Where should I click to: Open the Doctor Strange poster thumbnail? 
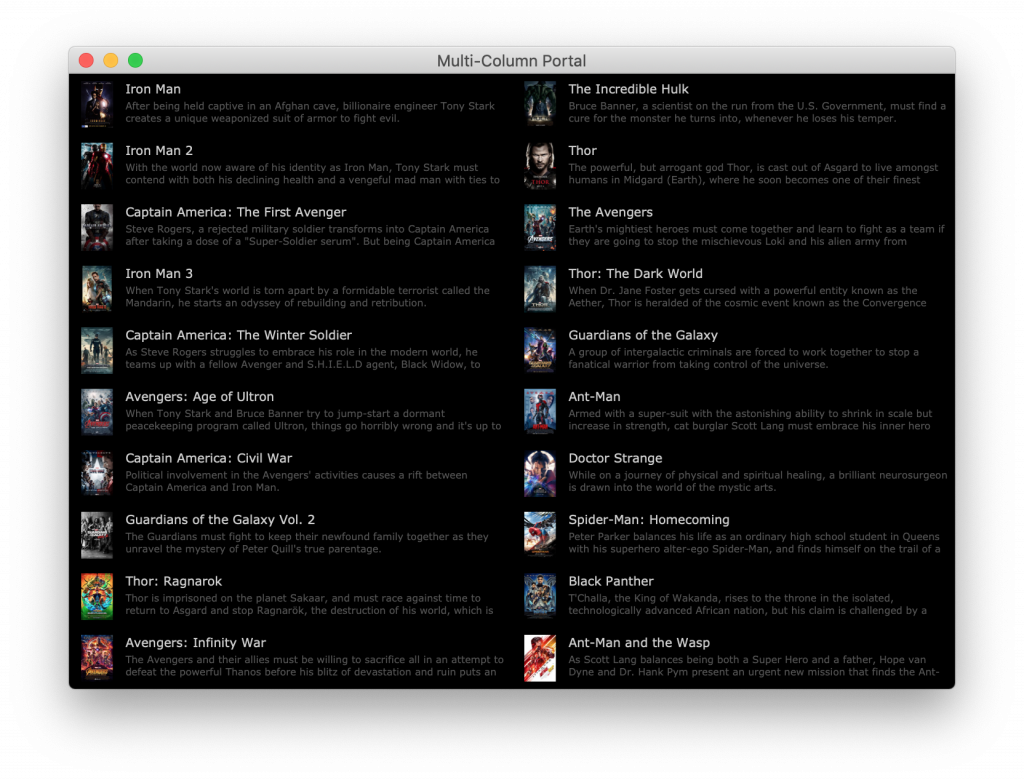(540, 474)
